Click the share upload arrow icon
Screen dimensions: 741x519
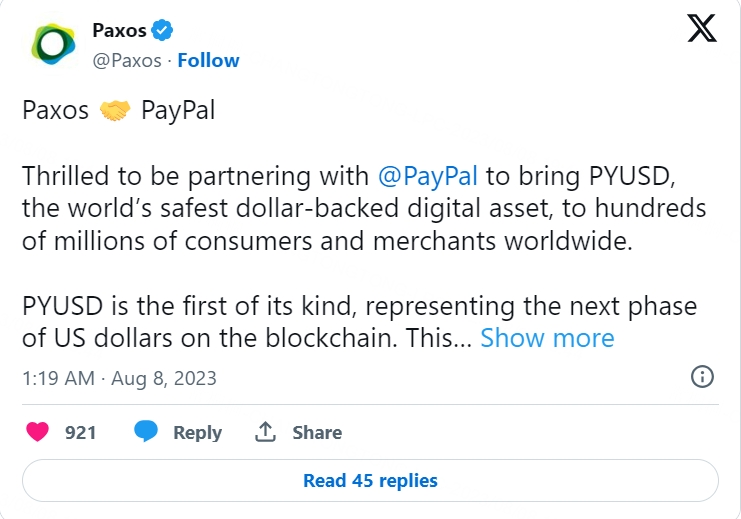pos(265,432)
